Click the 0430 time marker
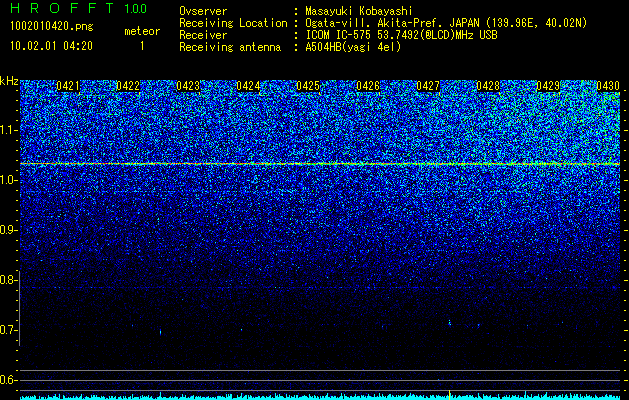Image resolution: width=629 pixels, height=400 pixels. pyautogui.click(x=608, y=86)
